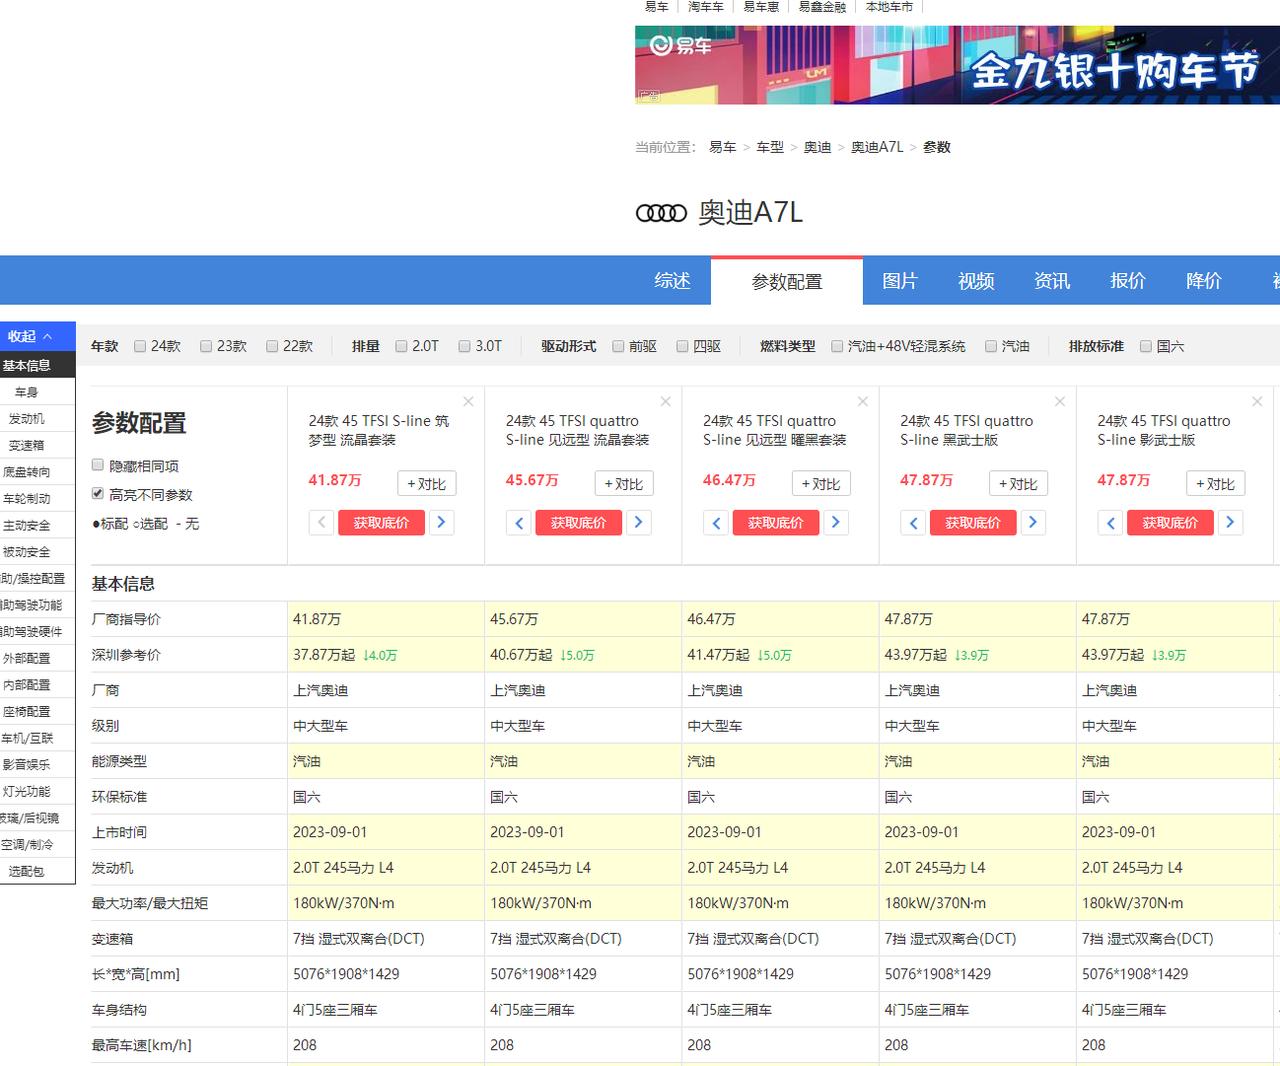The image size is (1280, 1066).
Task: Click +对比 for 45.67万 model
Action: tap(624, 484)
